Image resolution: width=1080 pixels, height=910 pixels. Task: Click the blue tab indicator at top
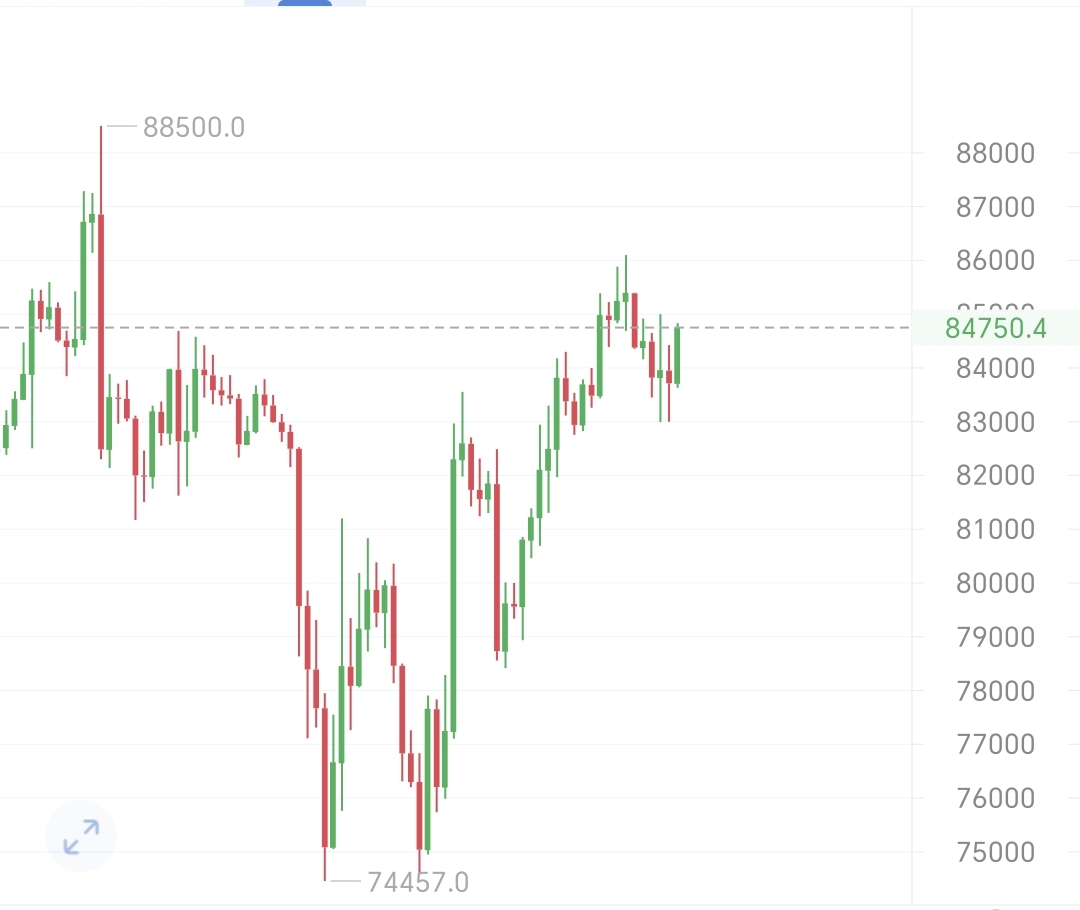pyautogui.click(x=305, y=4)
